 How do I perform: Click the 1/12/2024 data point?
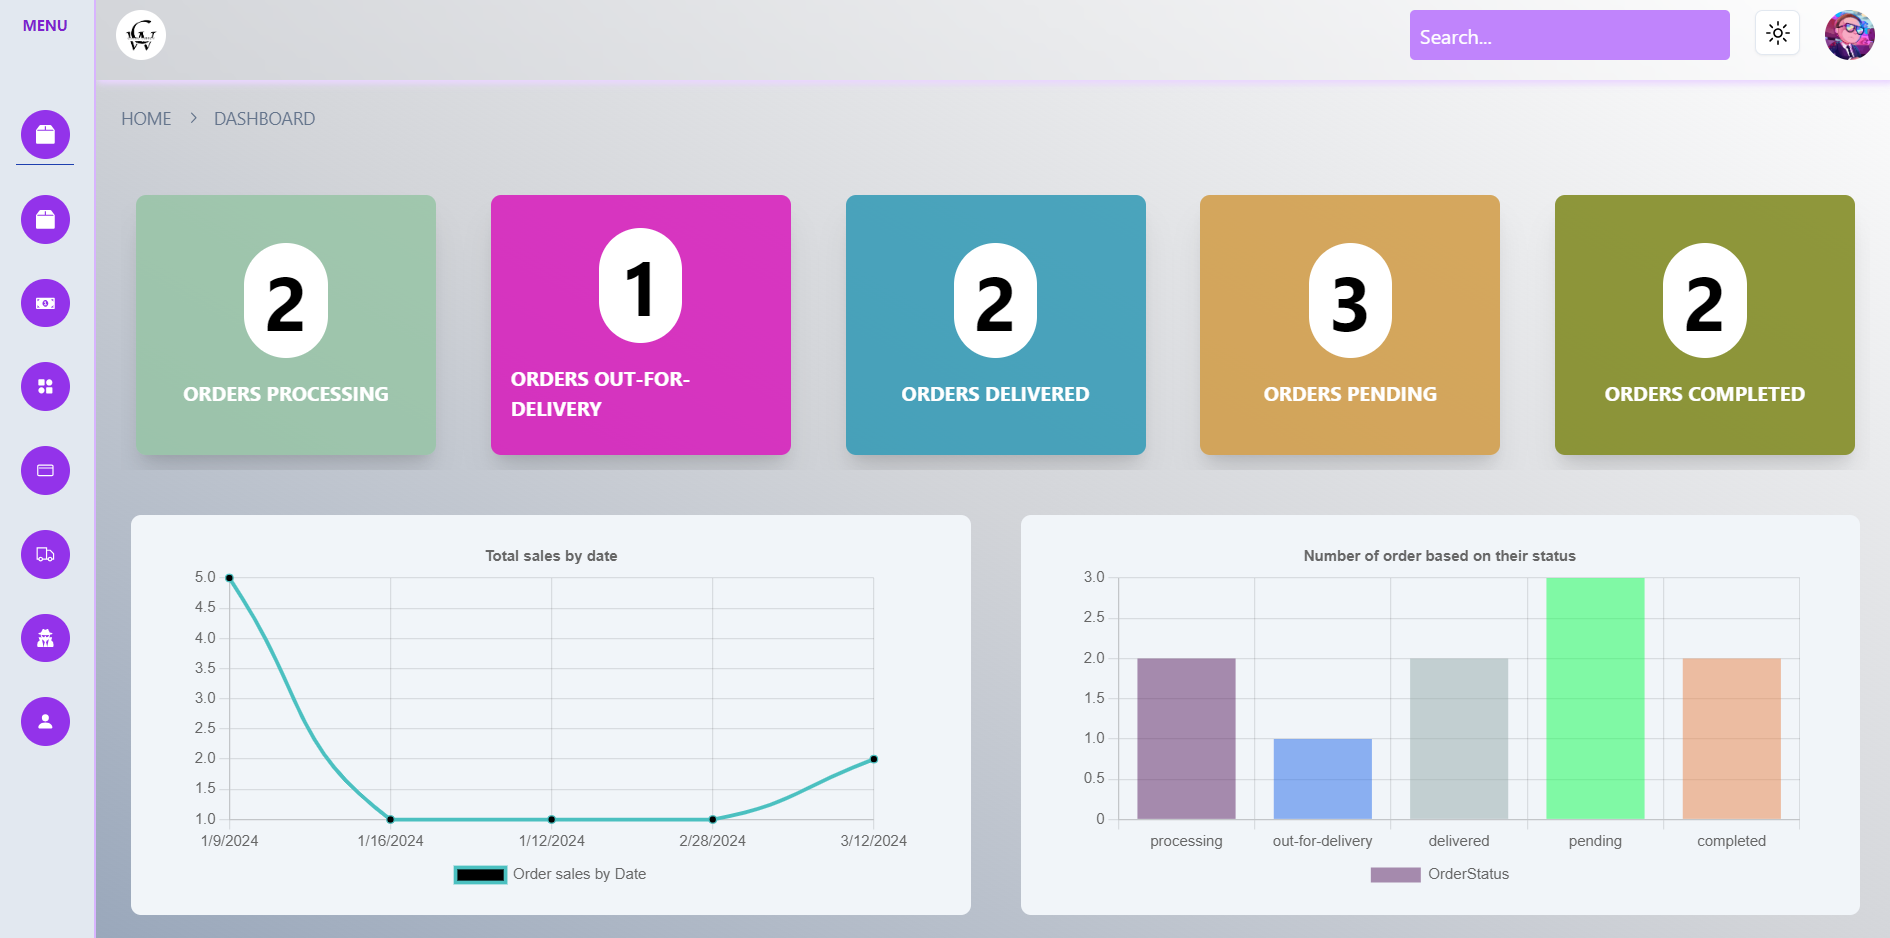552,820
